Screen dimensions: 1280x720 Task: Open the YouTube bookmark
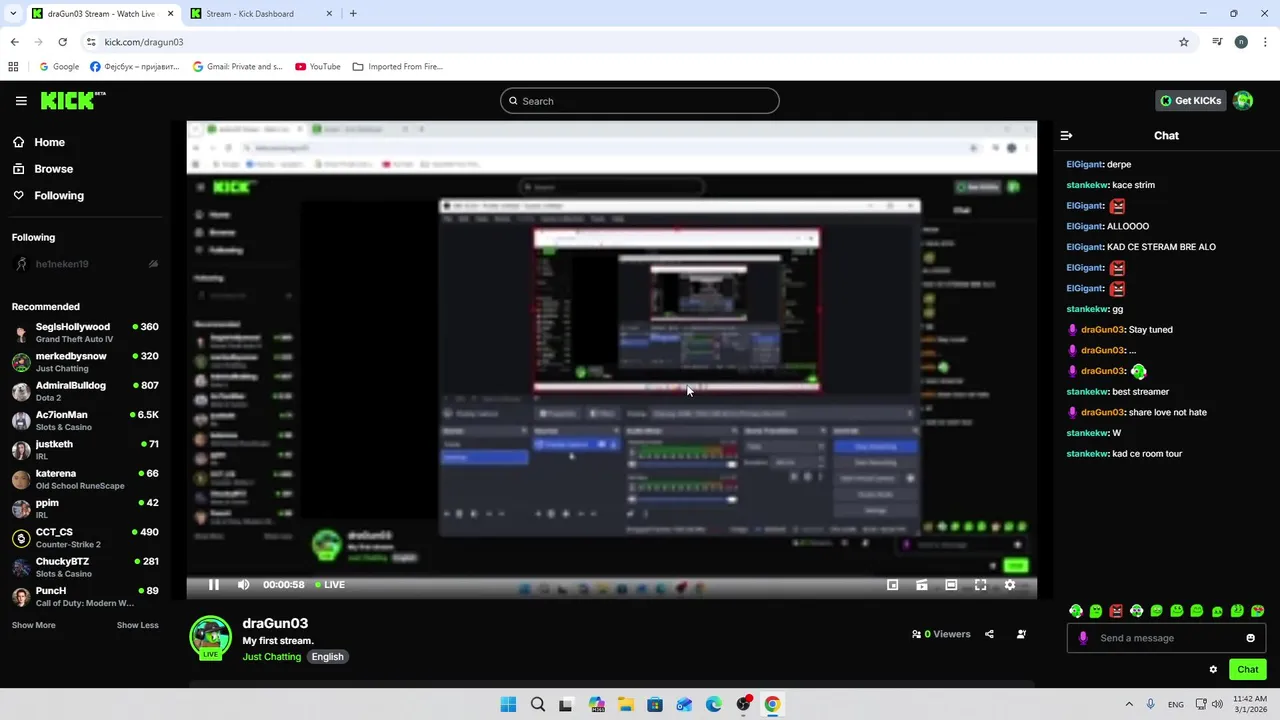tap(318, 67)
